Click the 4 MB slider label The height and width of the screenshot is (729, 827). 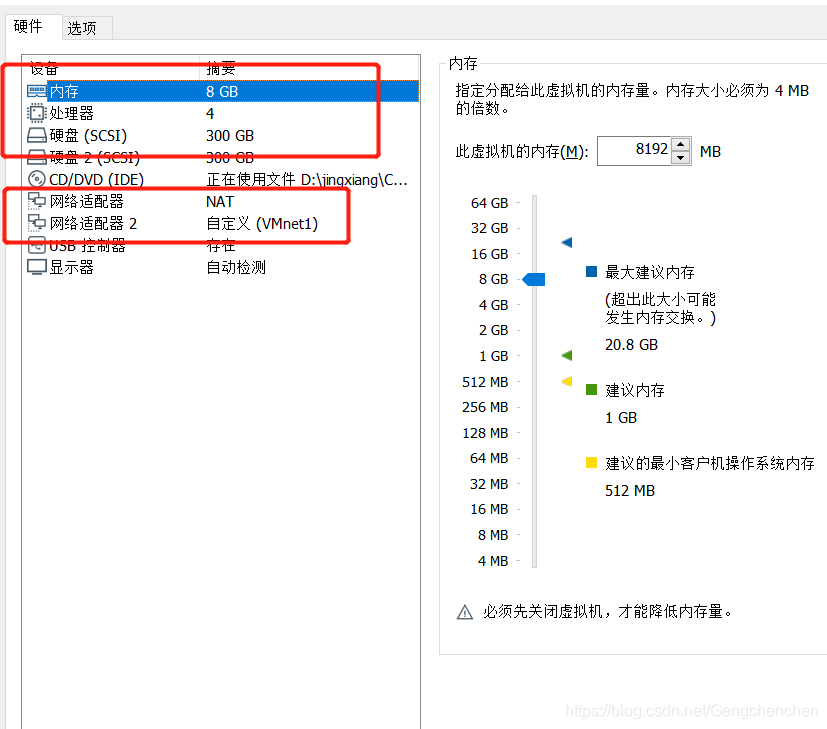tap(493, 561)
